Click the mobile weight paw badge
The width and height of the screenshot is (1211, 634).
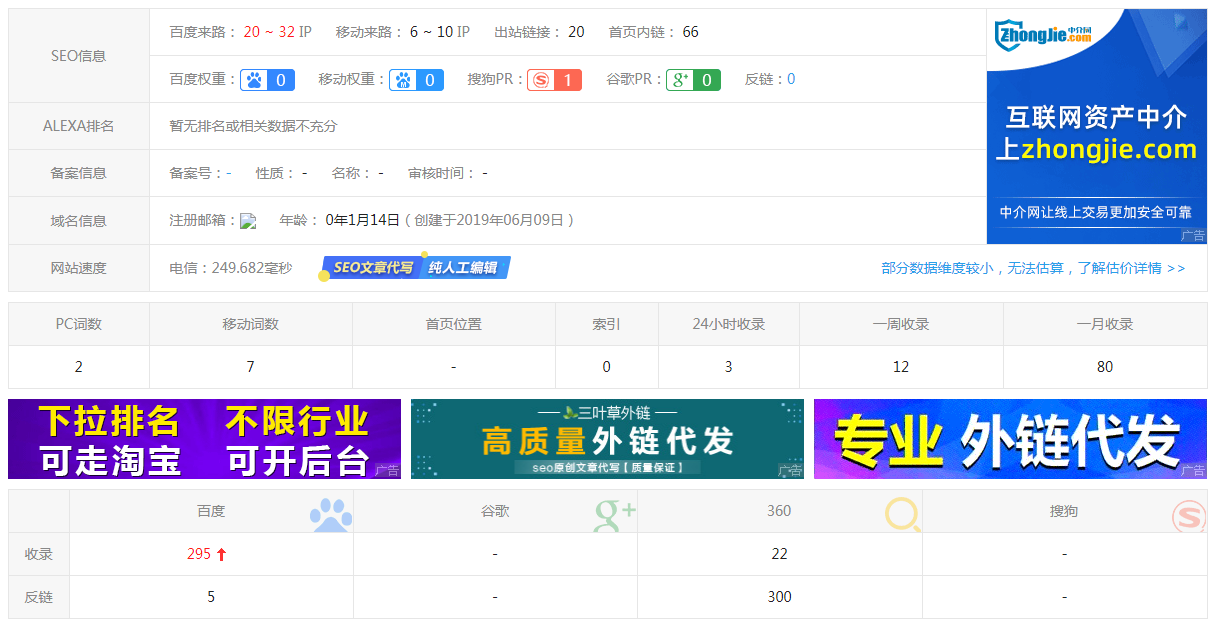pyautogui.click(x=416, y=80)
